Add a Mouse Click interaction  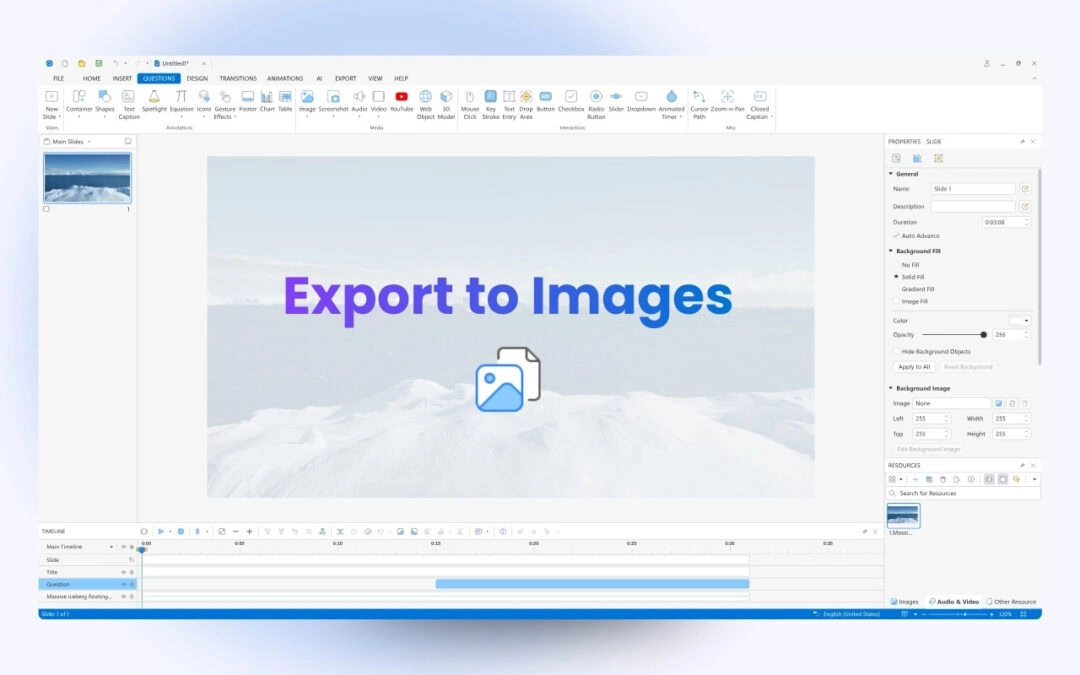(470, 105)
